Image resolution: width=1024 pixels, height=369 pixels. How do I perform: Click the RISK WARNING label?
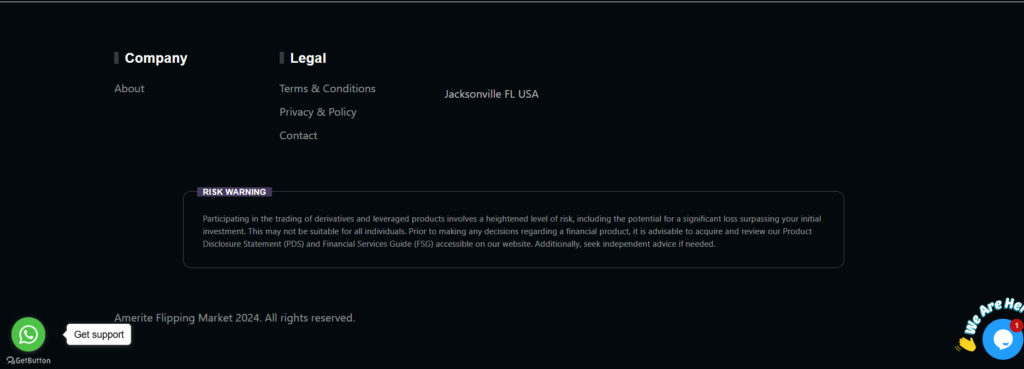(234, 192)
